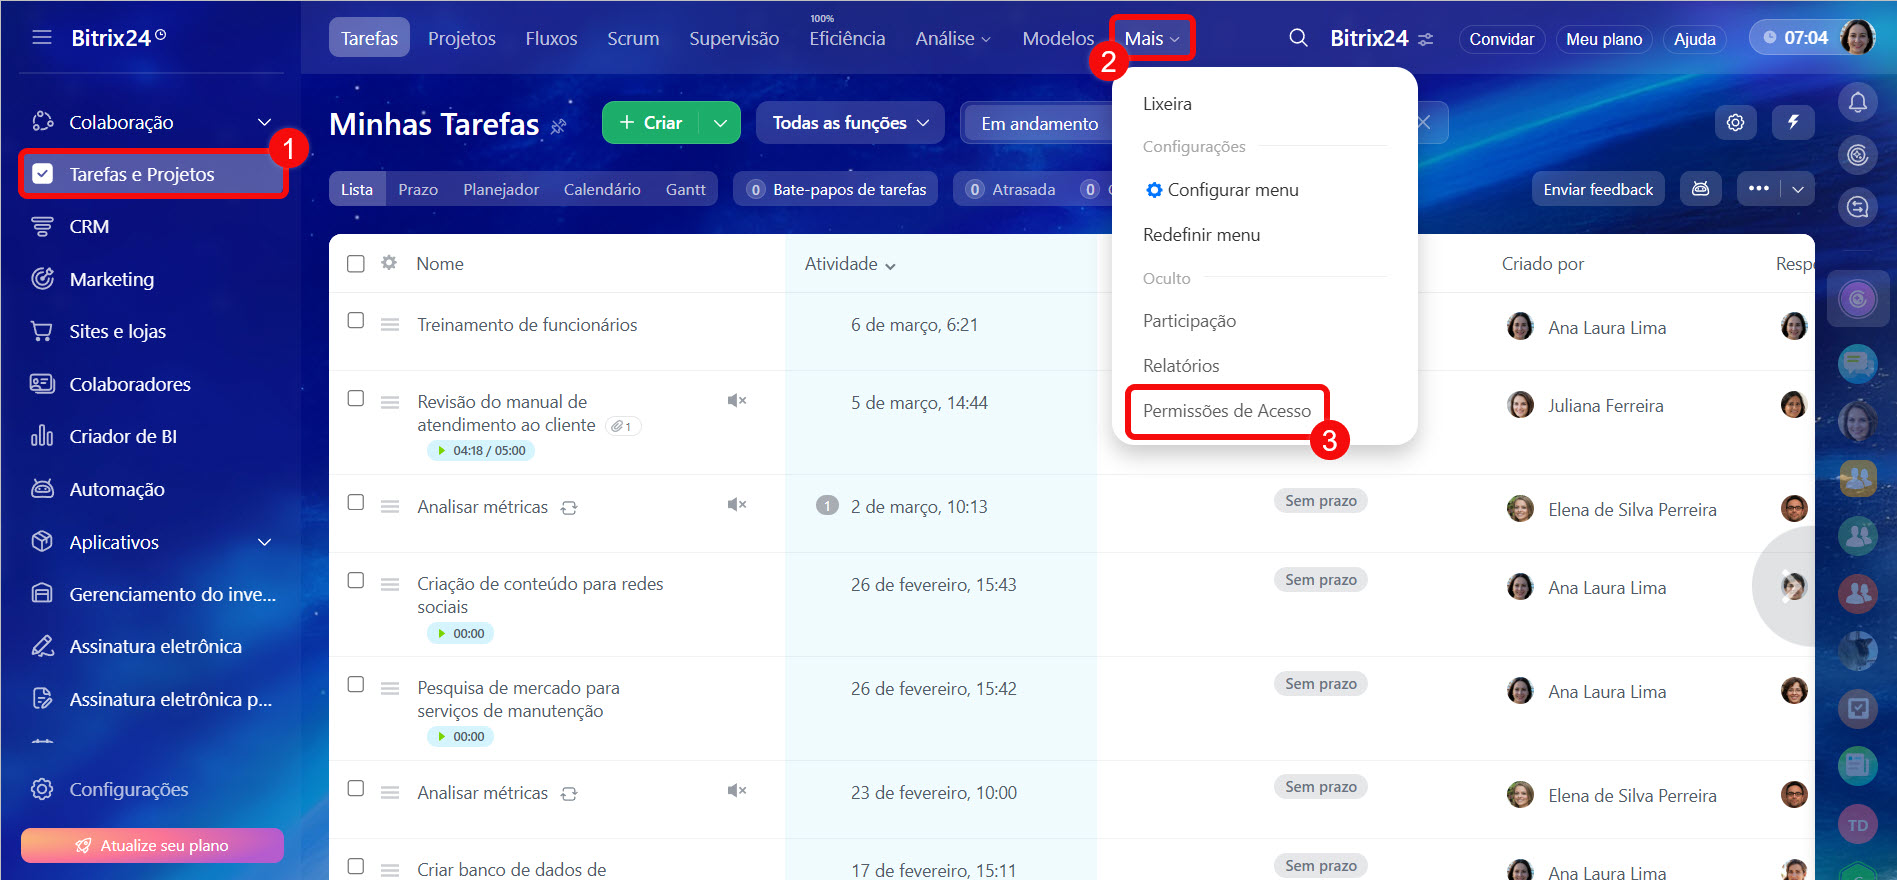Expand the Criar button dropdown arrow
1897x880 pixels.
(x=720, y=123)
